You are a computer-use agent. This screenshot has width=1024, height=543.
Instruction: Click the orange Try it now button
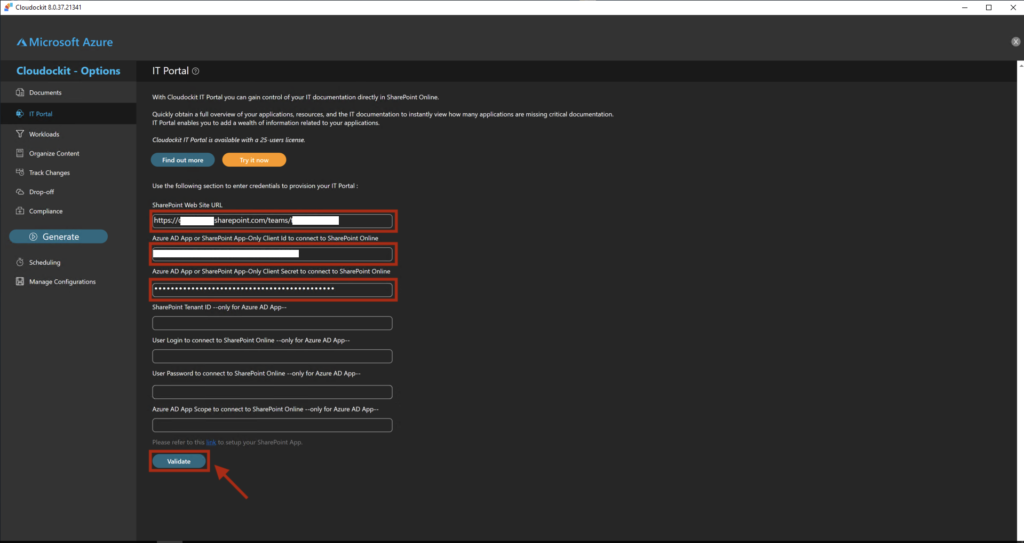pyautogui.click(x=254, y=160)
